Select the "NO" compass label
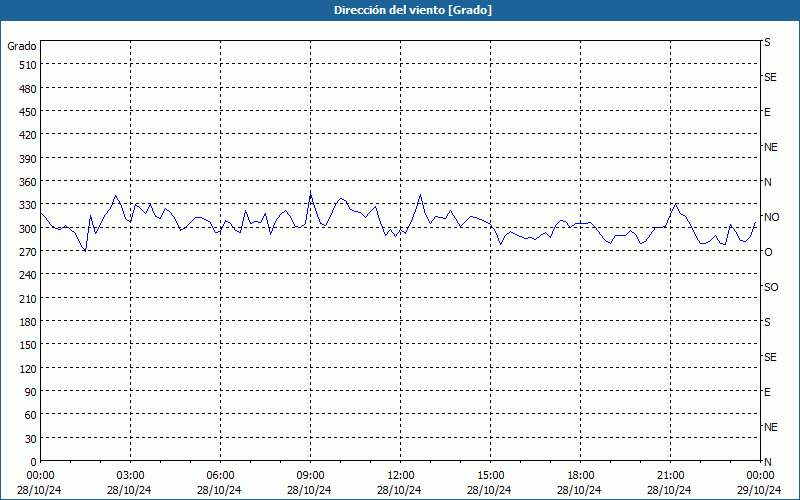The height and width of the screenshot is (500, 800). click(771, 217)
